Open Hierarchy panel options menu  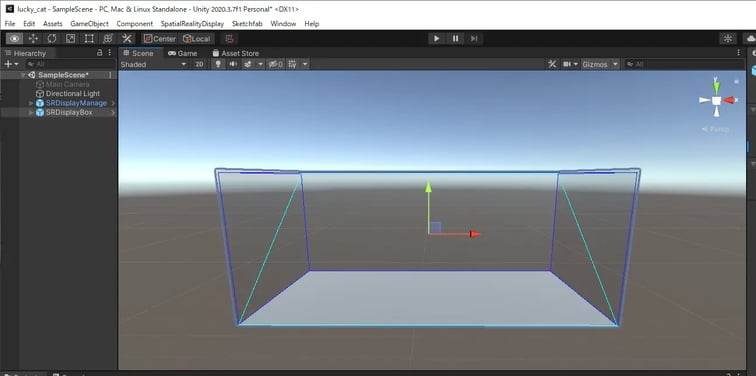(x=110, y=53)
